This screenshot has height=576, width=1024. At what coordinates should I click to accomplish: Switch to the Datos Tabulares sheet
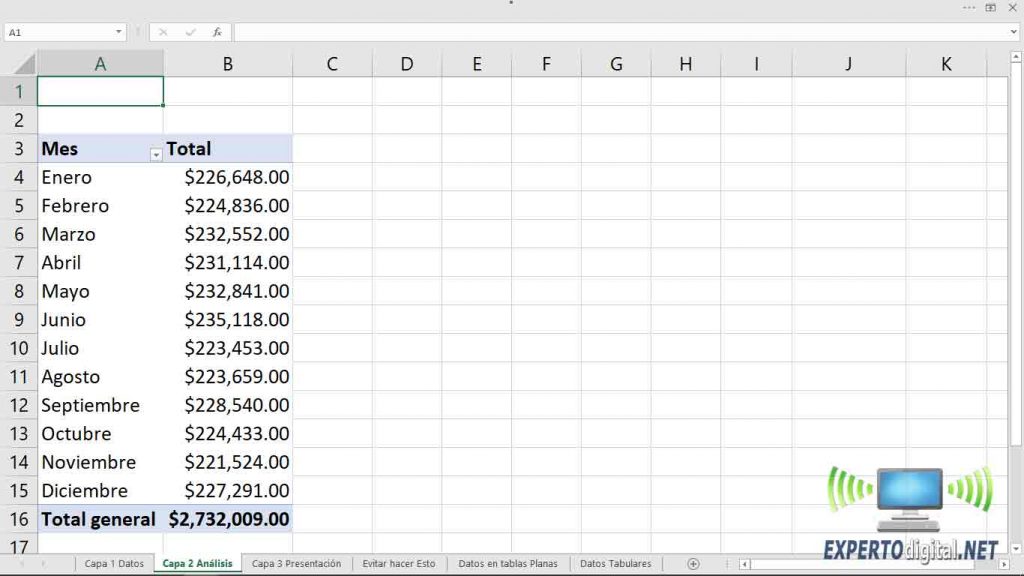click(616, 563)
